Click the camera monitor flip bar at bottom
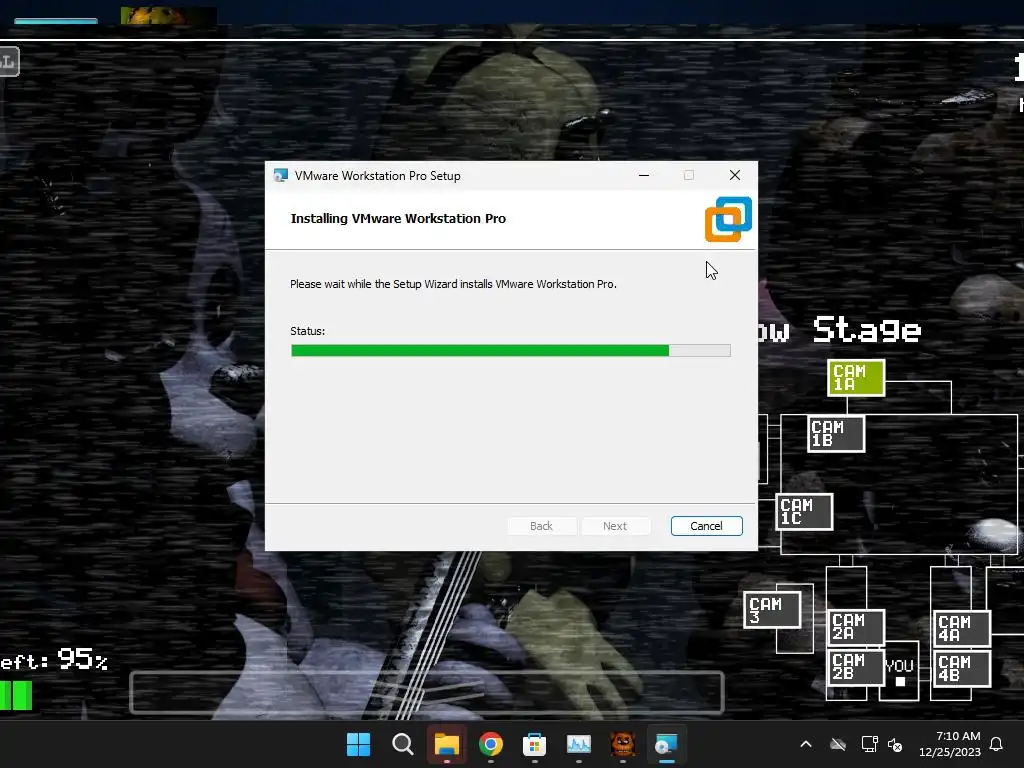 pyautogui.click(x=427, y=692)
